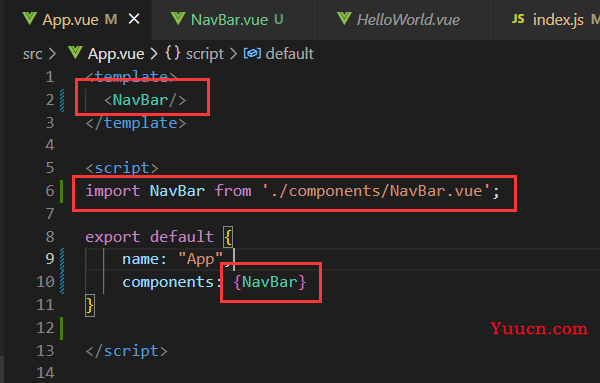This screenshot has width=600, height=383.
Task: Click the Vue icon on the HelloWorld.vue tab
Action: tap(344, 18)
